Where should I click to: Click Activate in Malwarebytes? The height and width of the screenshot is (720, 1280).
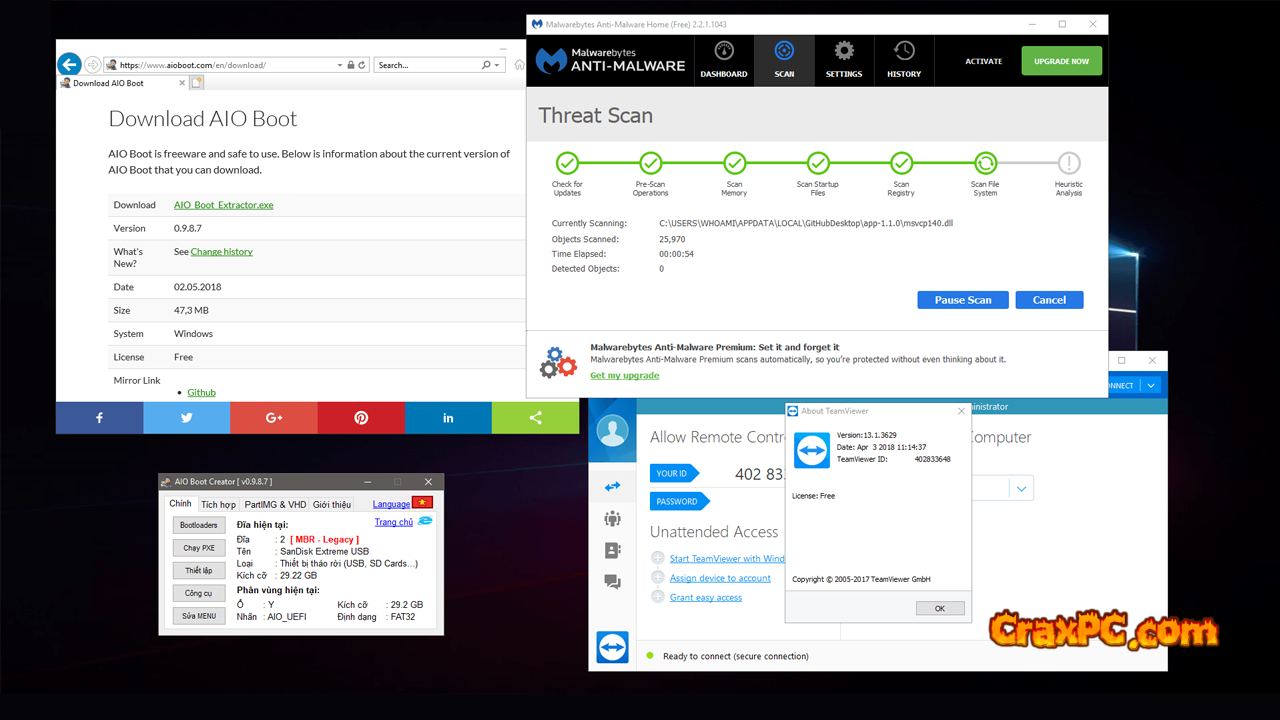point(984,61)
